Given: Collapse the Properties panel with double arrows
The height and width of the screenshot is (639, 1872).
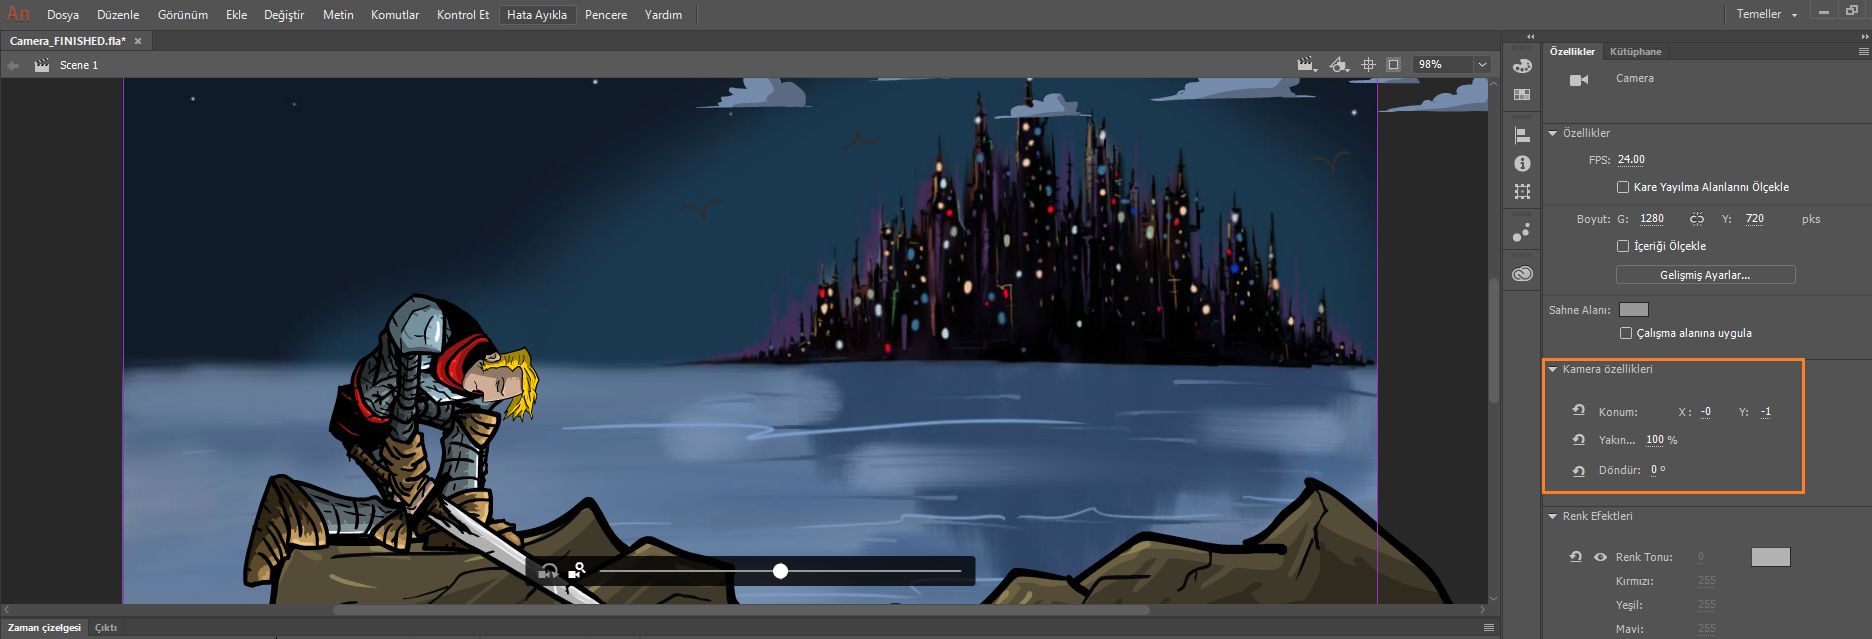Looking at the screenshot, I should (x=1863, y=37).
